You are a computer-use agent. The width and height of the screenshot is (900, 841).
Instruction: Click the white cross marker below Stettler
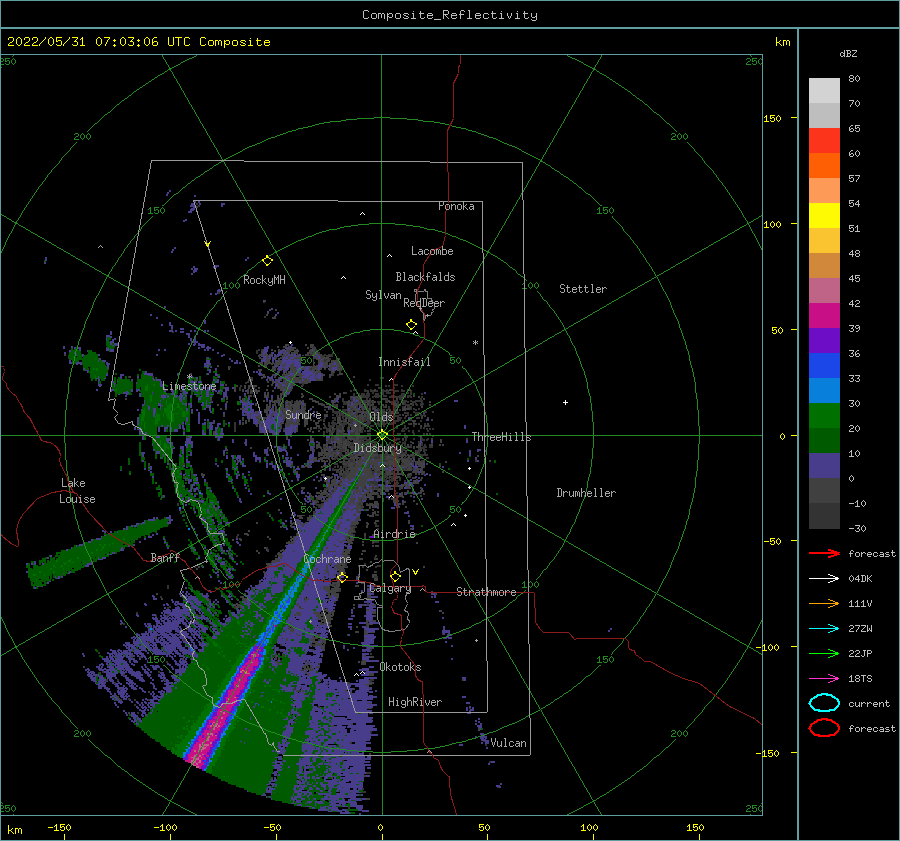[x=565, y=402]
